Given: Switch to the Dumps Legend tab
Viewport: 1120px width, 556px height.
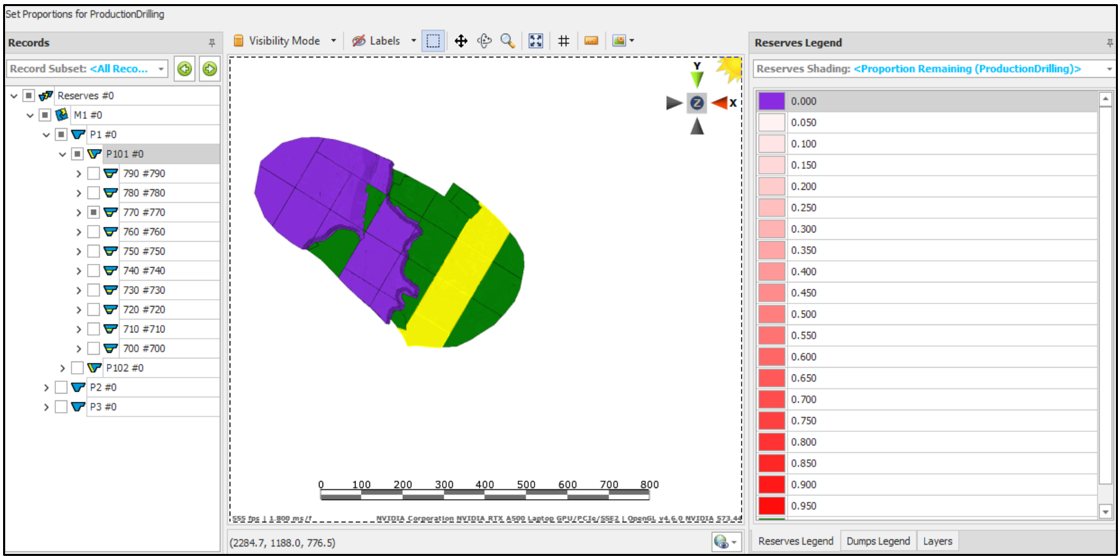Looking at the screenshot, I should coord(878,541).
